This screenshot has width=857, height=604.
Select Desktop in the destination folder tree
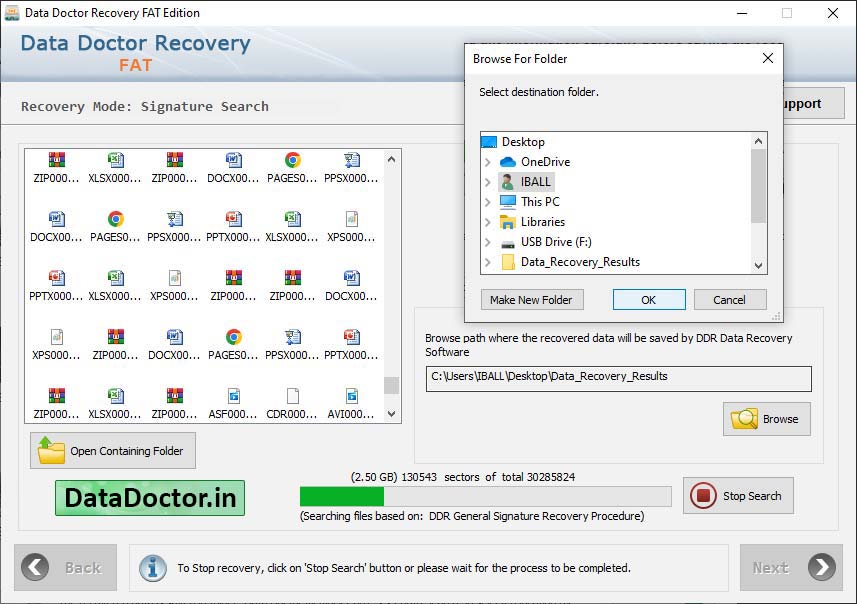tap(525, 141)
